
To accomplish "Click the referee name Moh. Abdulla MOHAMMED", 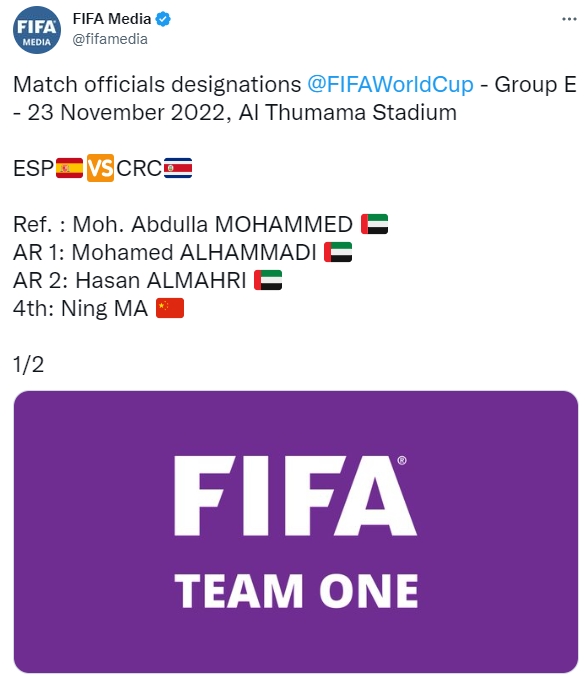I will (x=212, y=225).
